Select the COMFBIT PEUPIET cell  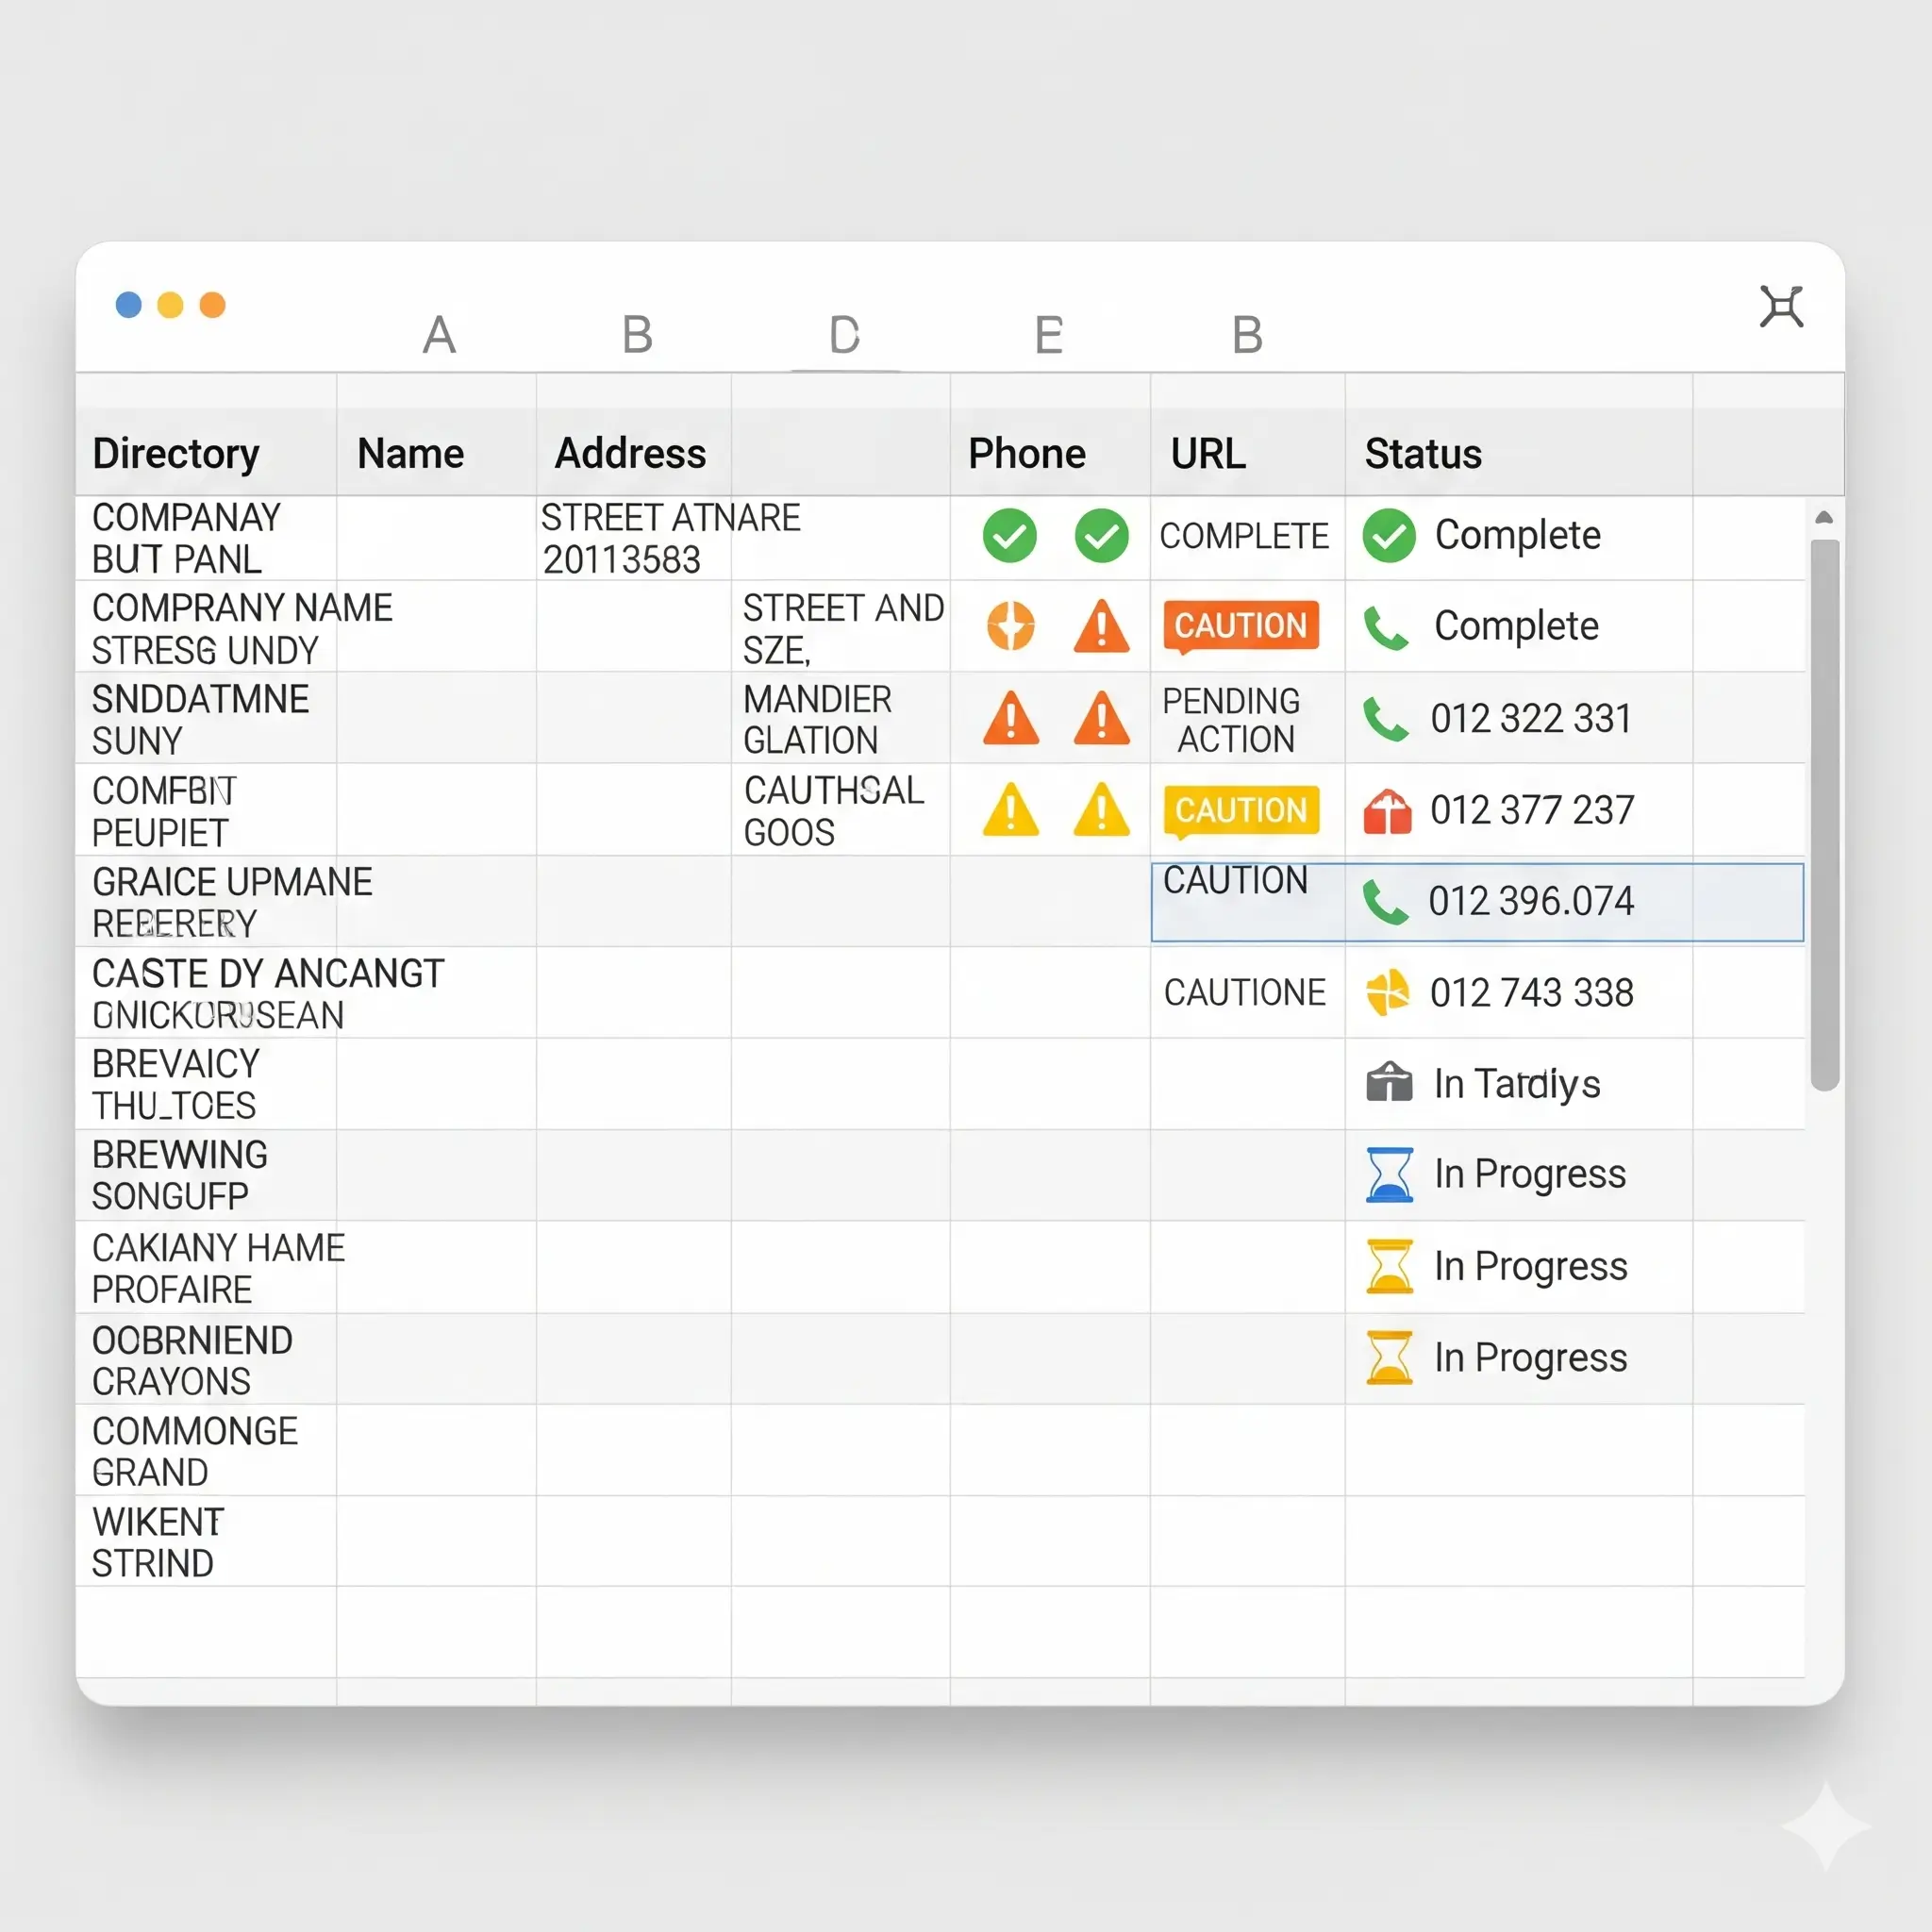206,811
